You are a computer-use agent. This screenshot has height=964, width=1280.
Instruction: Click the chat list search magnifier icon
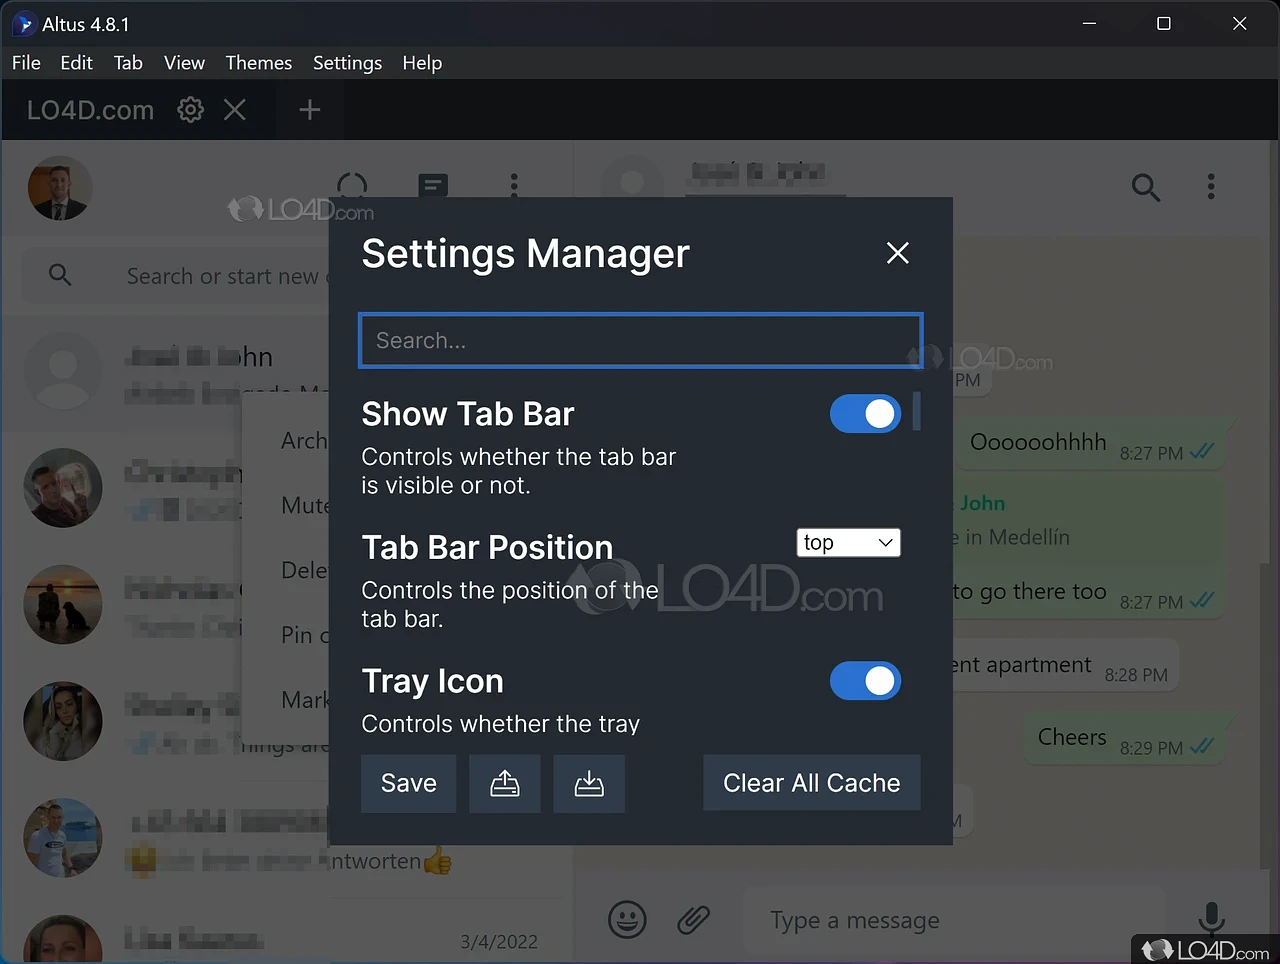coord(60,275)
